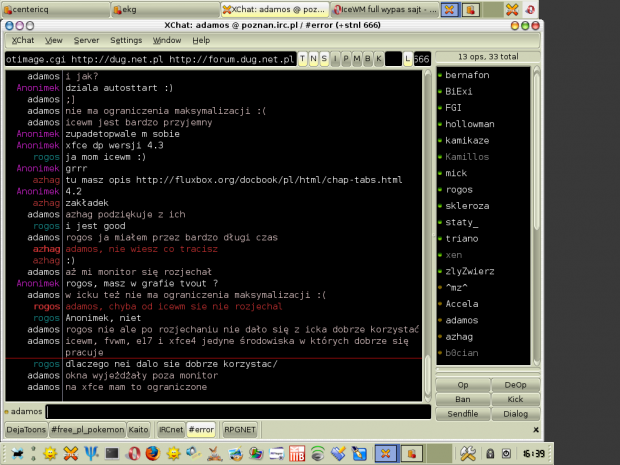
Task: Select user bernafon in the user list
Action: [x=467, y=75]
